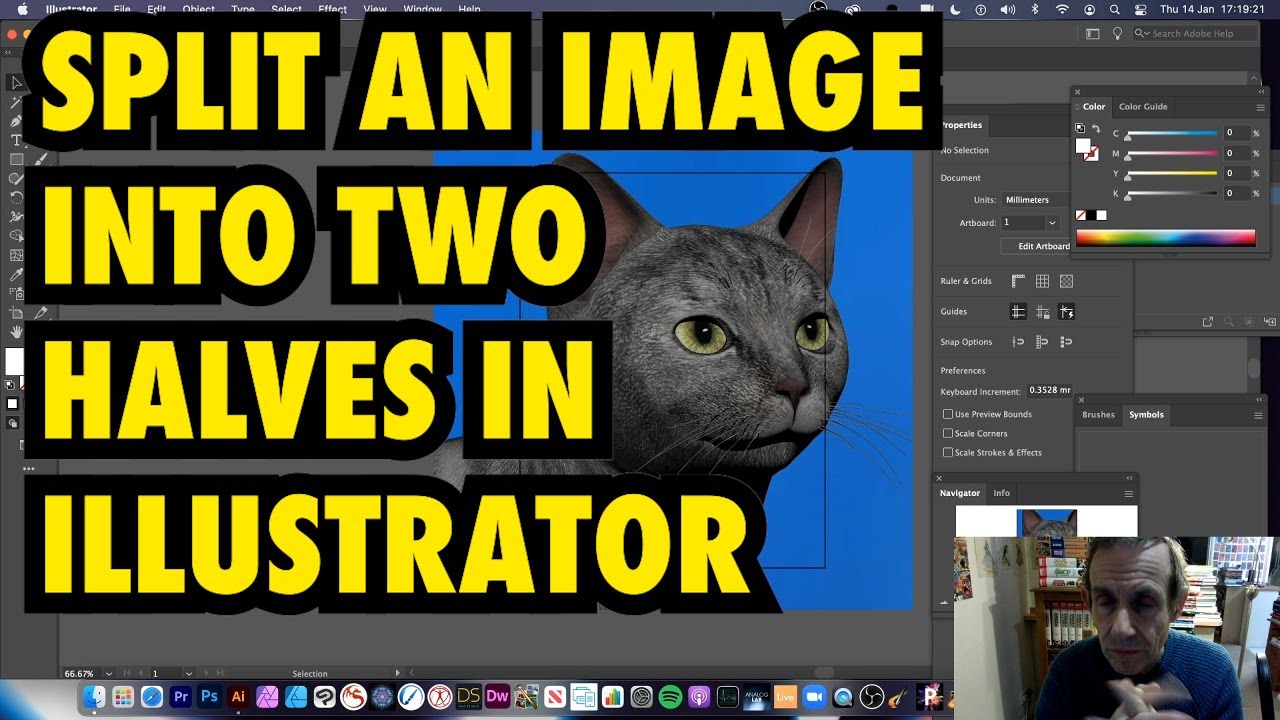Click the Search Adobe Help field
This screenshot has width=1280, height=720.
point(1195,33)
